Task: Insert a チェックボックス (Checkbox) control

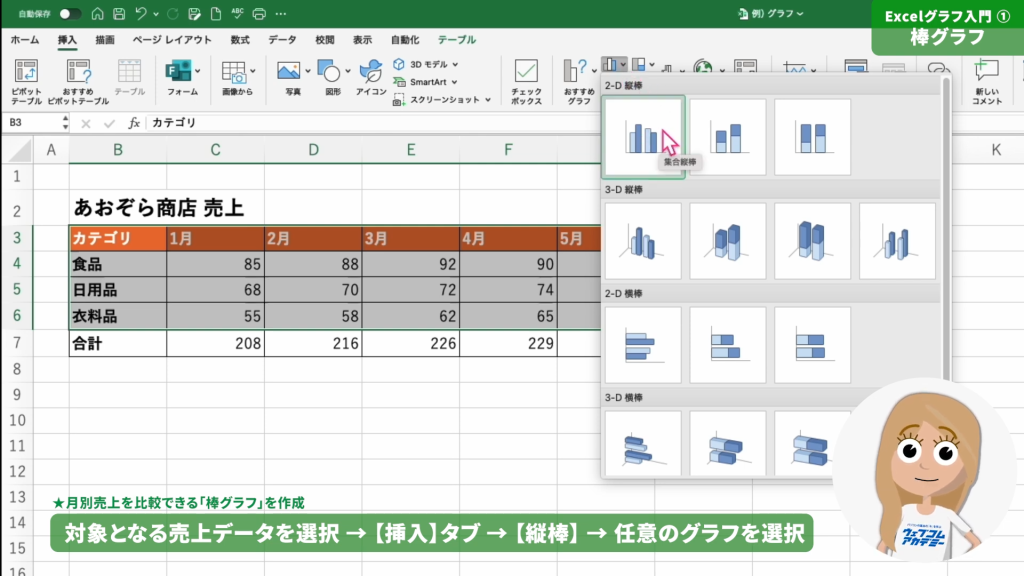Action: tap(526, 81)
